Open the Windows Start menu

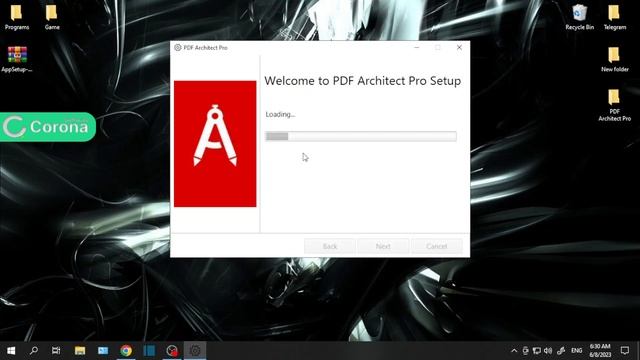click(11, 351)
